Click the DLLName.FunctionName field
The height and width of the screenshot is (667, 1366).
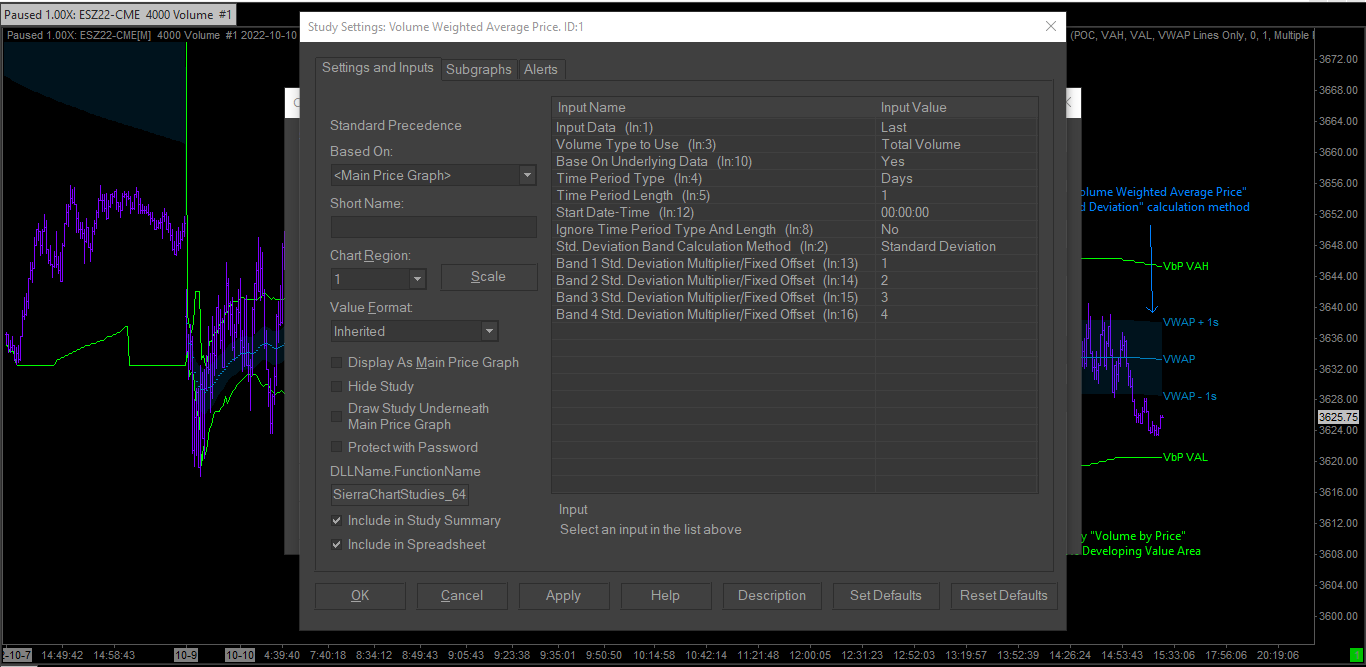pyautogui.click(x=400, y=495)
